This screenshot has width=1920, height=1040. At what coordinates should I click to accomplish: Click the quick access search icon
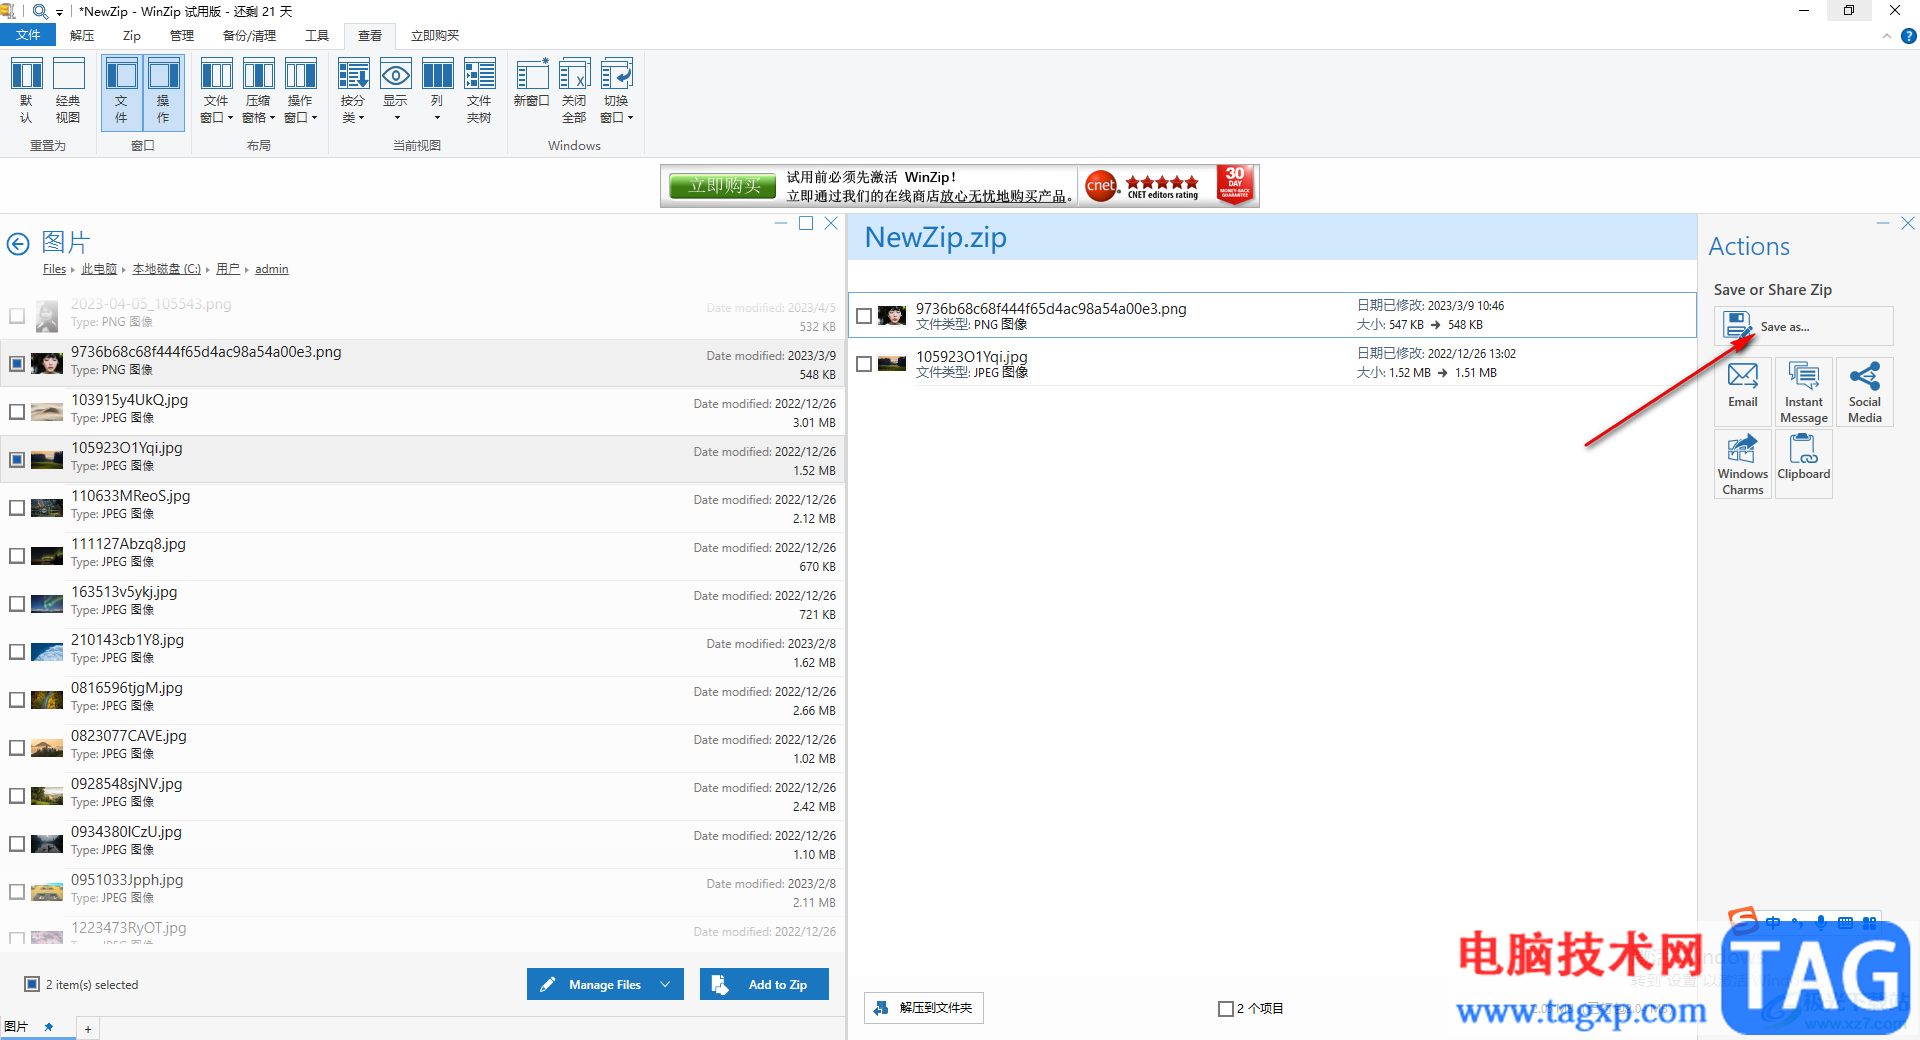coord(40,11)
